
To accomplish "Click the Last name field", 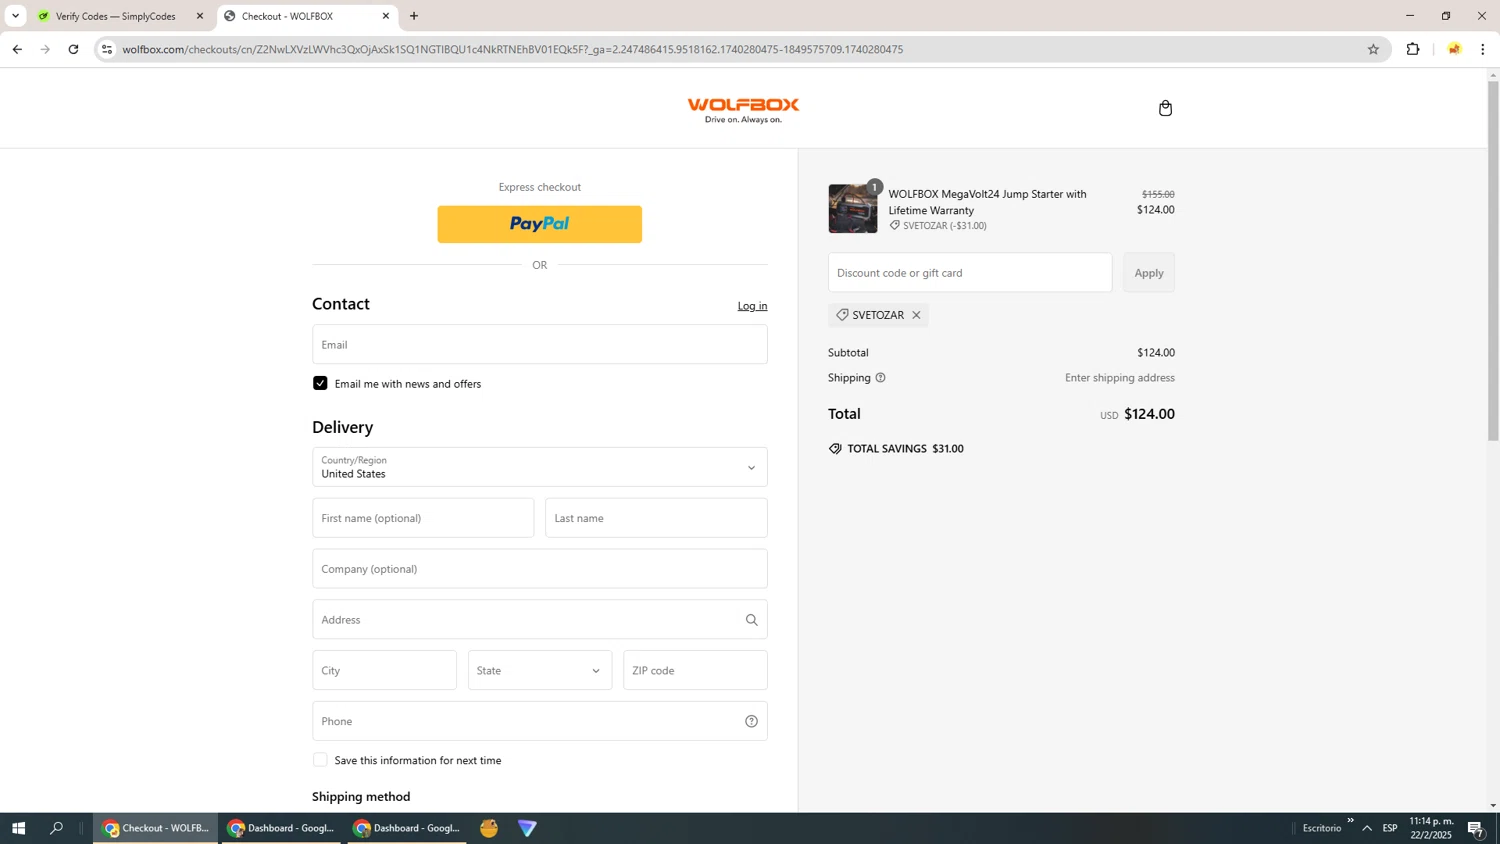I will tap(656, 518).
